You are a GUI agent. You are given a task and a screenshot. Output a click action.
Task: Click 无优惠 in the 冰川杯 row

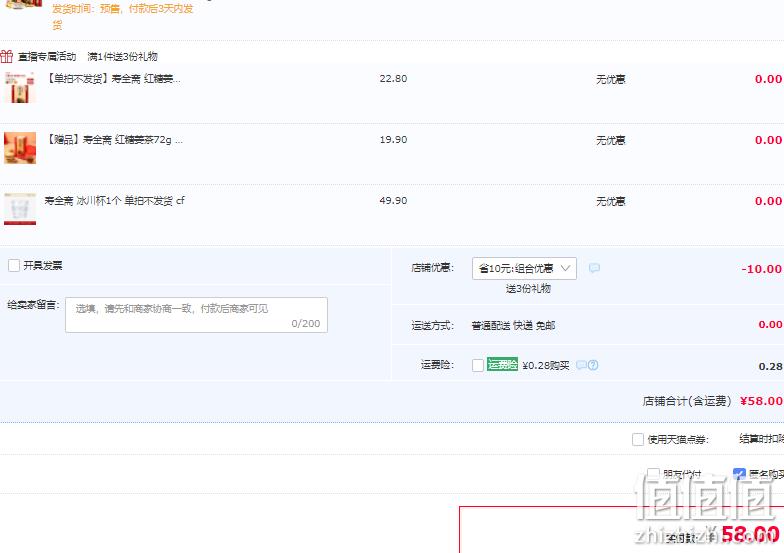pyautogui.click(x=610, y=201)
